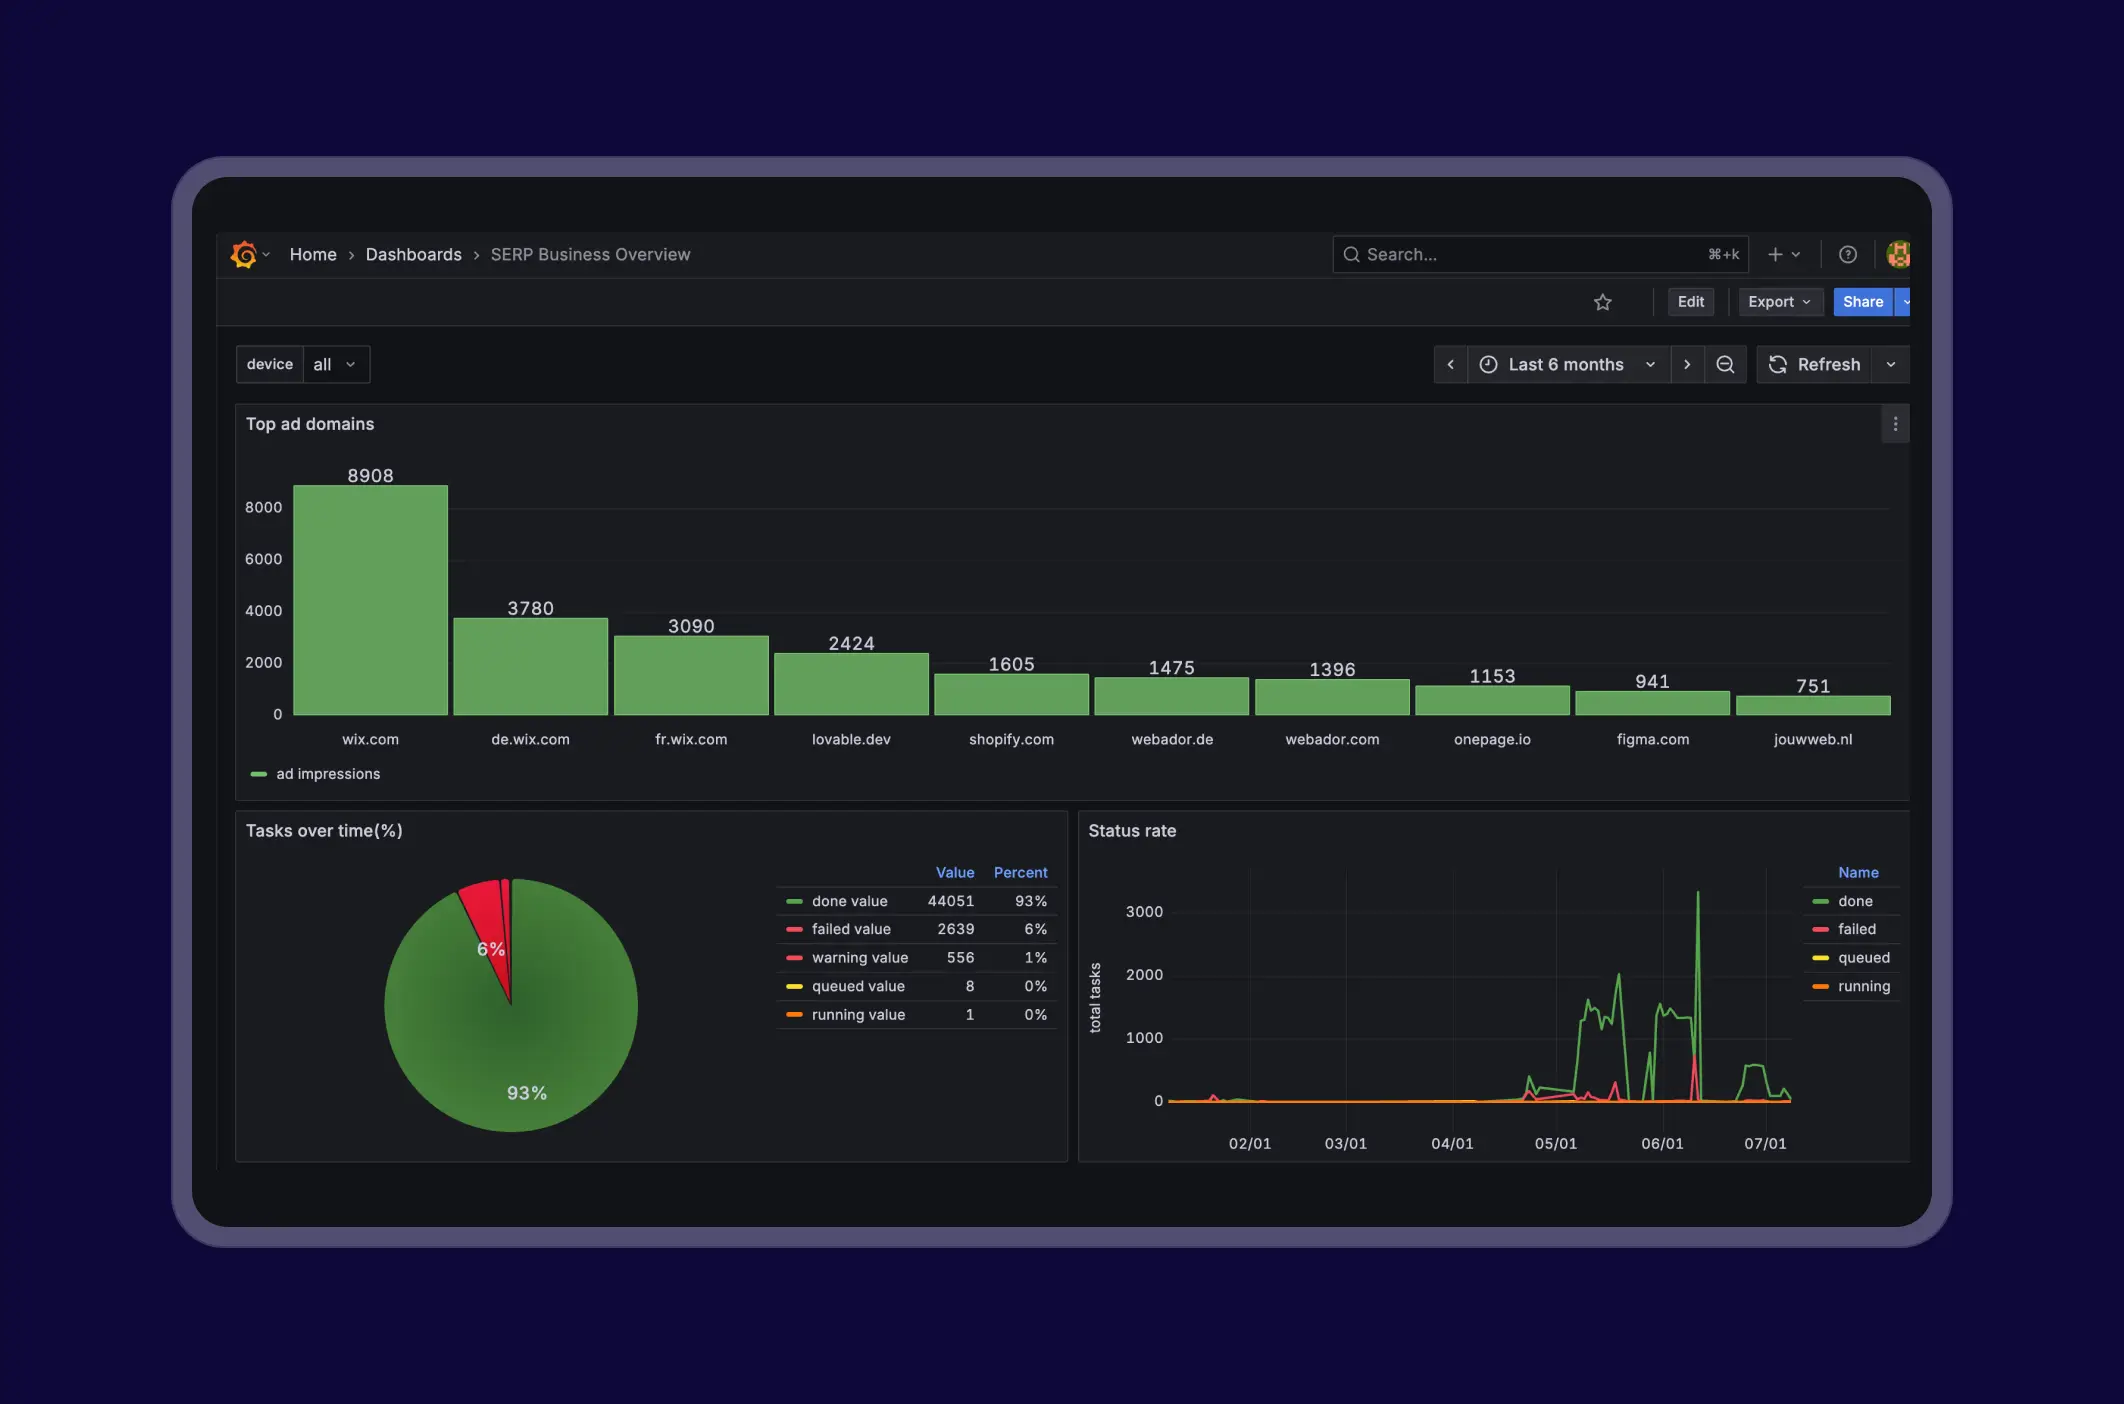
Task: Click the wix.com bar in the chart
Action: tap(370, 600)
